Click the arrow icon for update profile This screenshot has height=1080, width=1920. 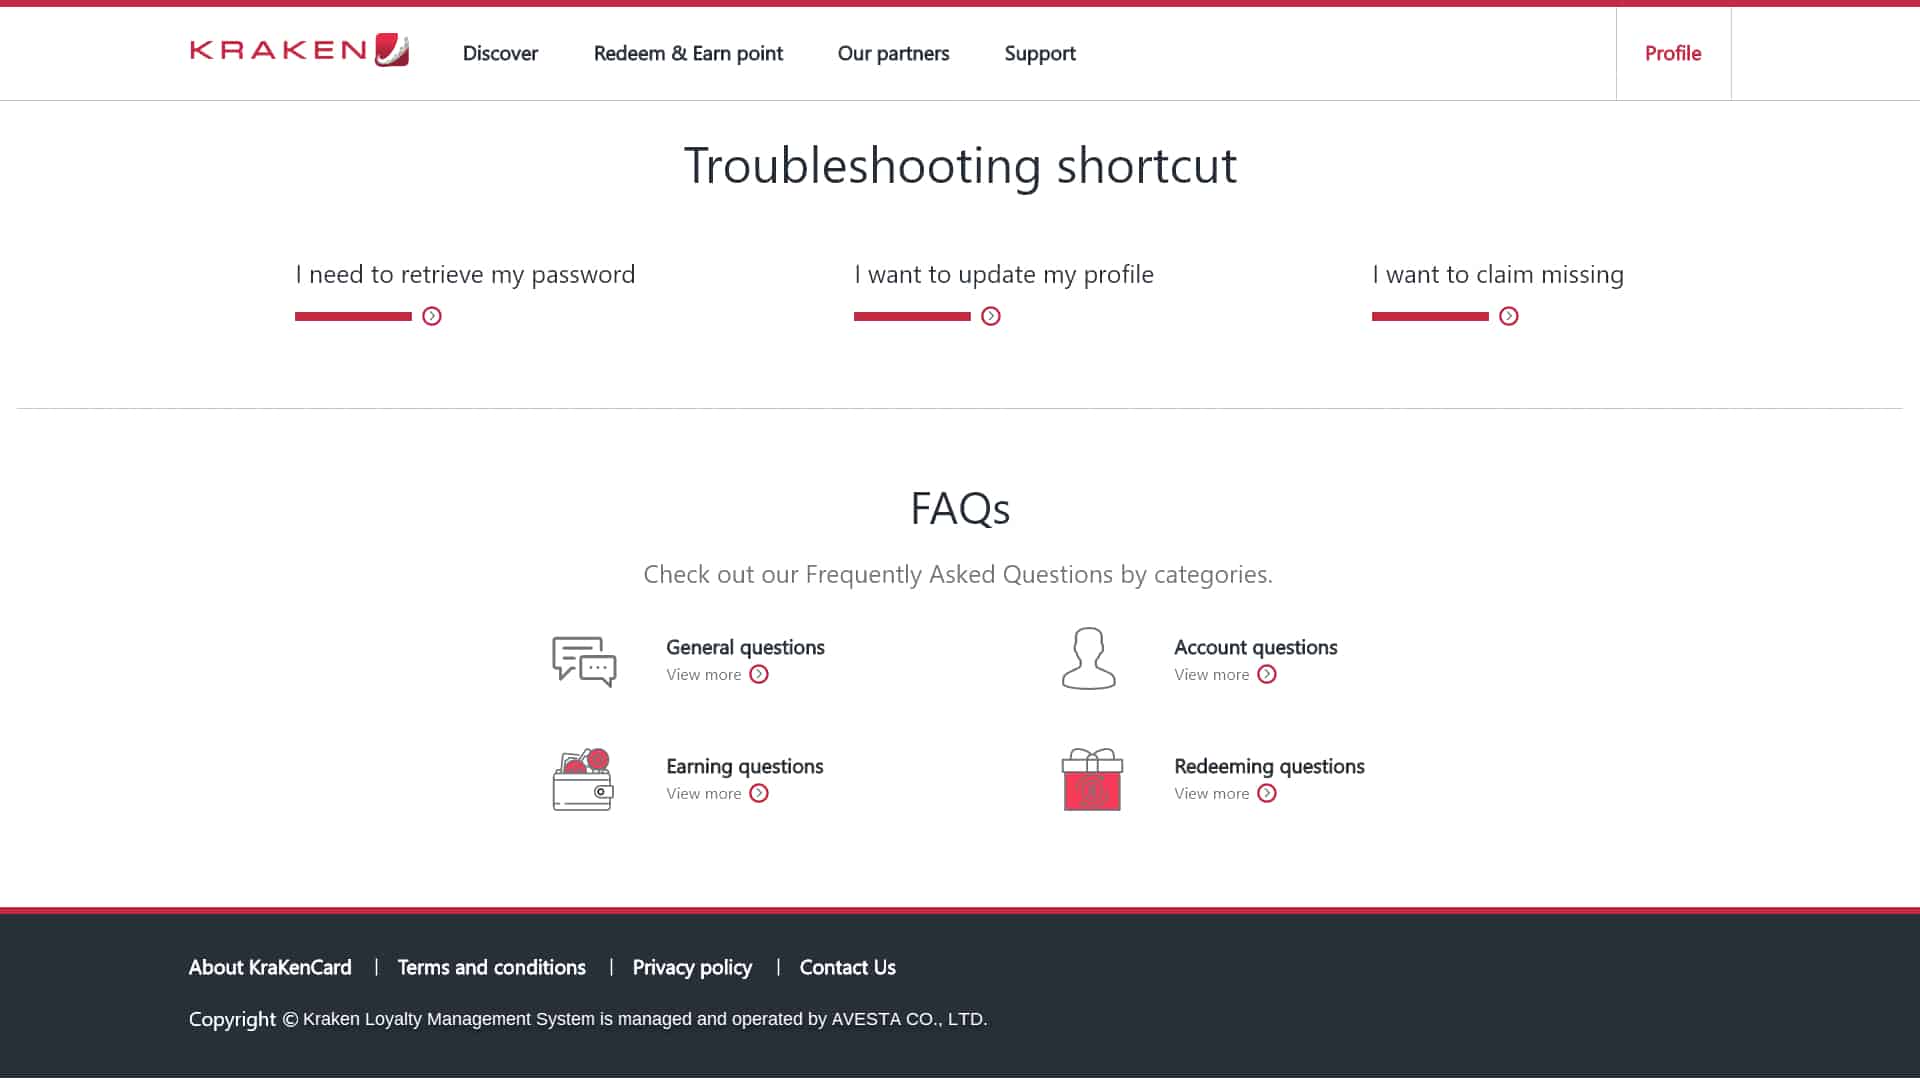click(992, 315)
